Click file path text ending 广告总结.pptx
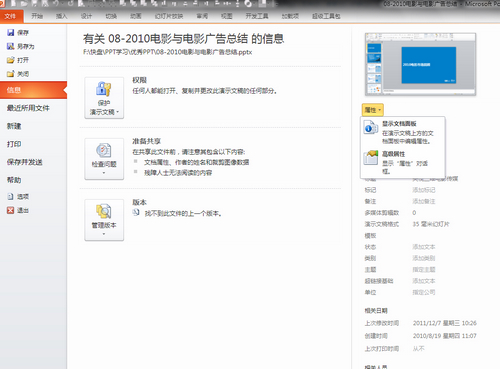500x369 pixels. coord(168,52)
